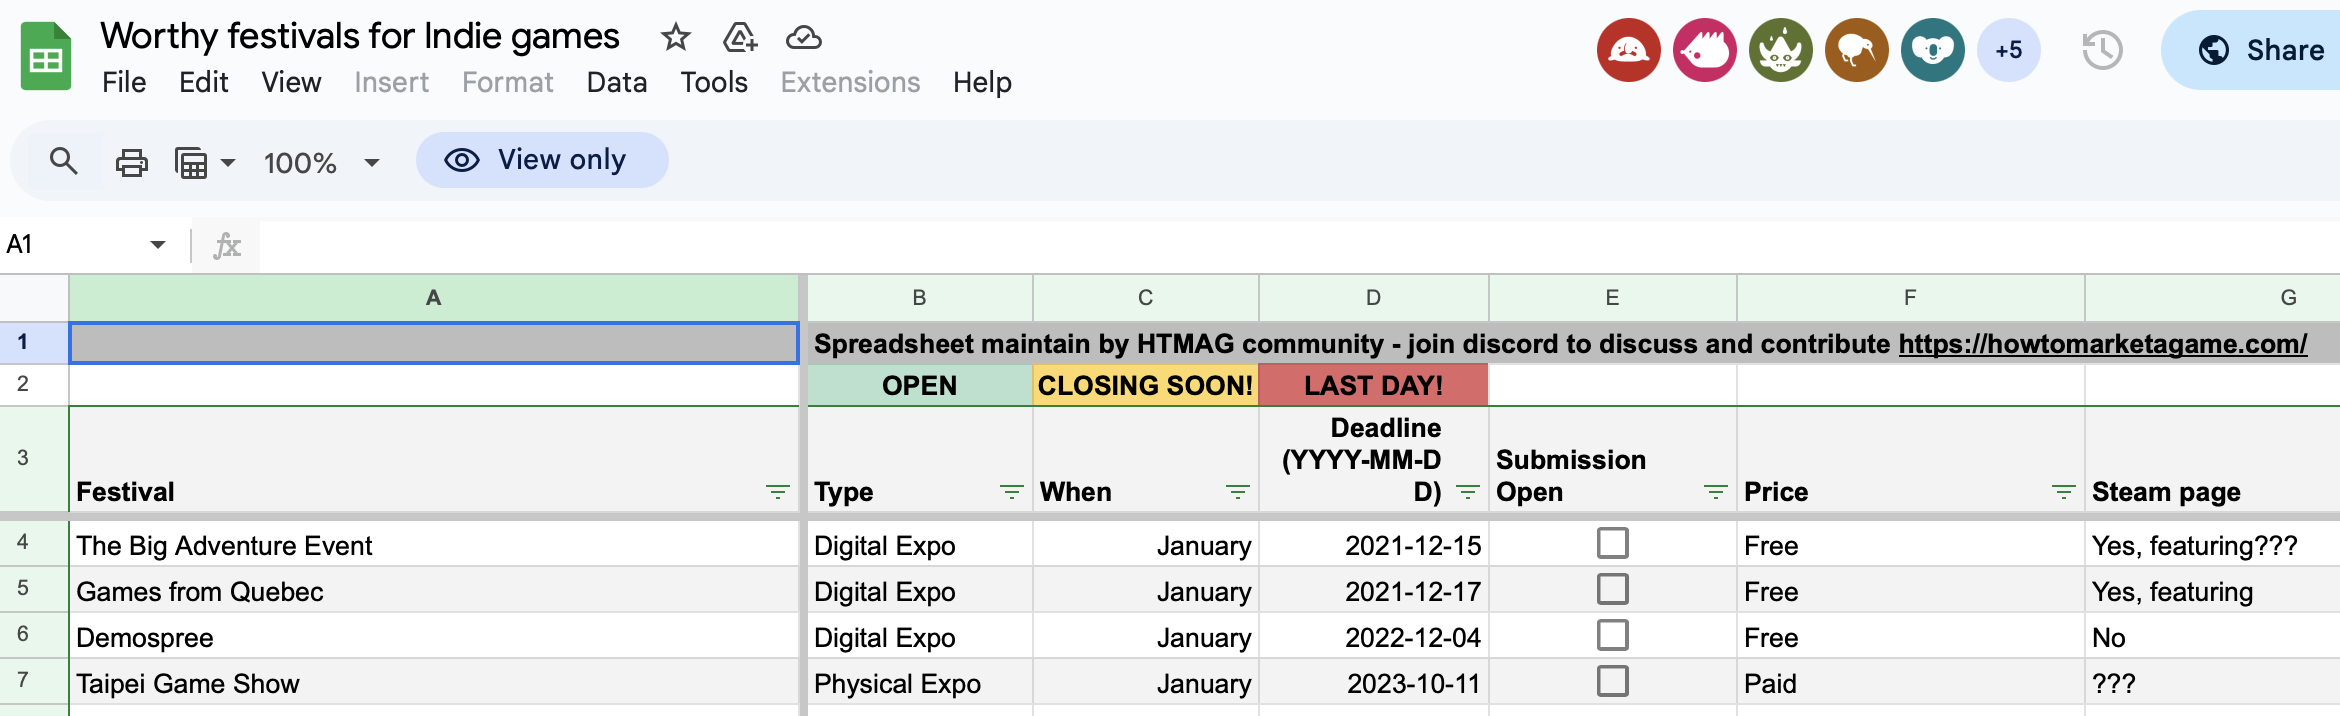Open the Data menu

[x=616, y=82]
